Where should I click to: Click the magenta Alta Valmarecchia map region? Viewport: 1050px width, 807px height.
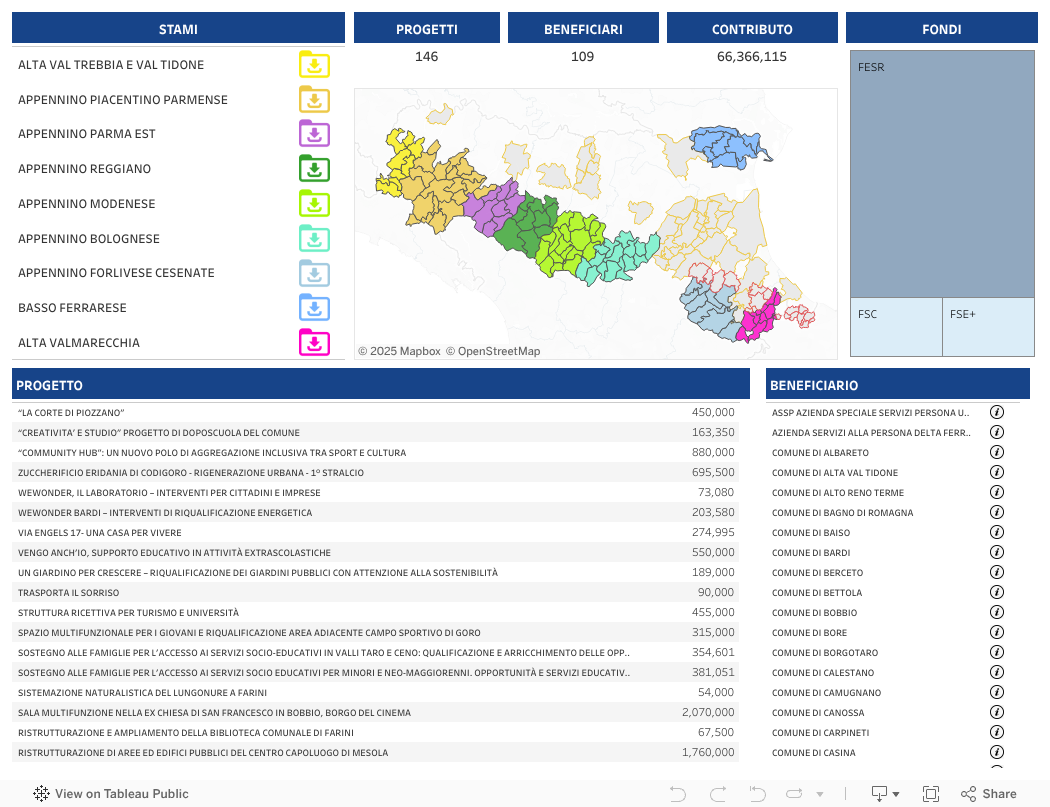(760, 318)
